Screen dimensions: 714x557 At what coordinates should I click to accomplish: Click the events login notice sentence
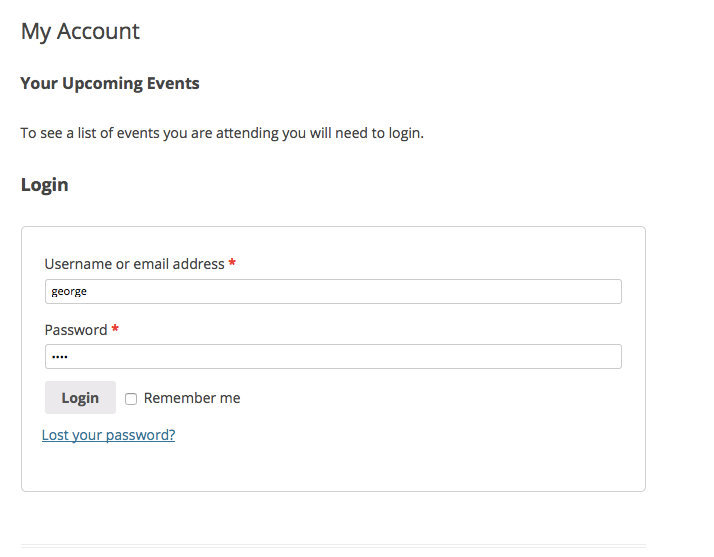coord(222,133)
